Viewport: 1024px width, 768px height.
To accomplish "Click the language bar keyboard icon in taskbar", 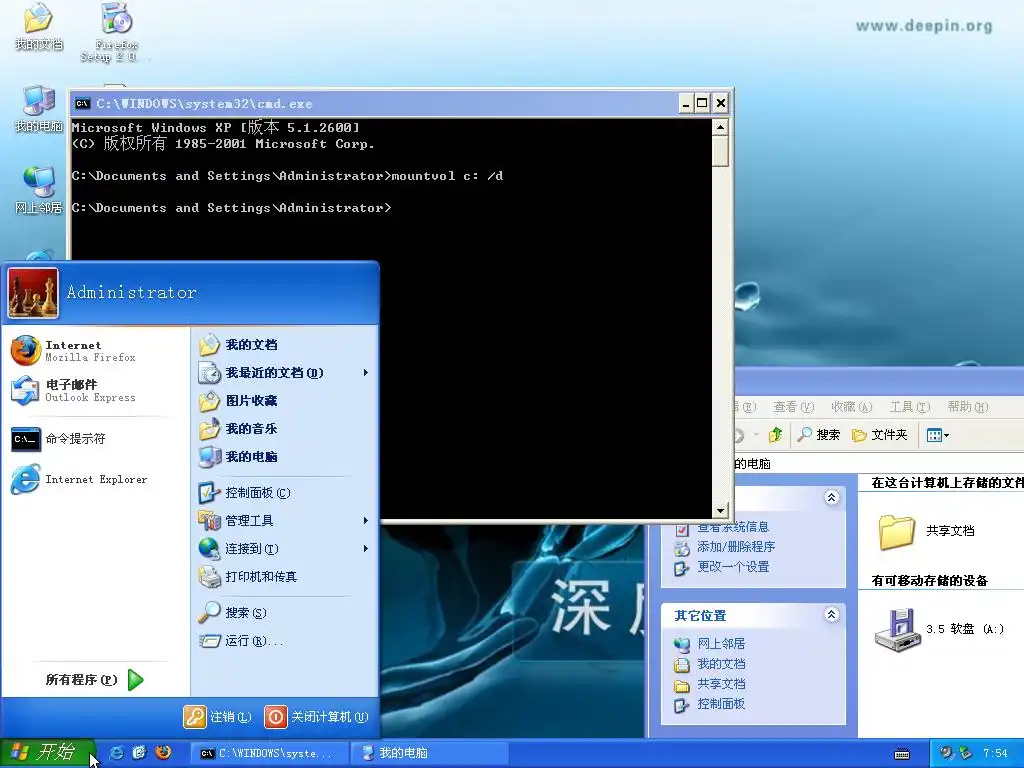I will click(x=902, y=754).
